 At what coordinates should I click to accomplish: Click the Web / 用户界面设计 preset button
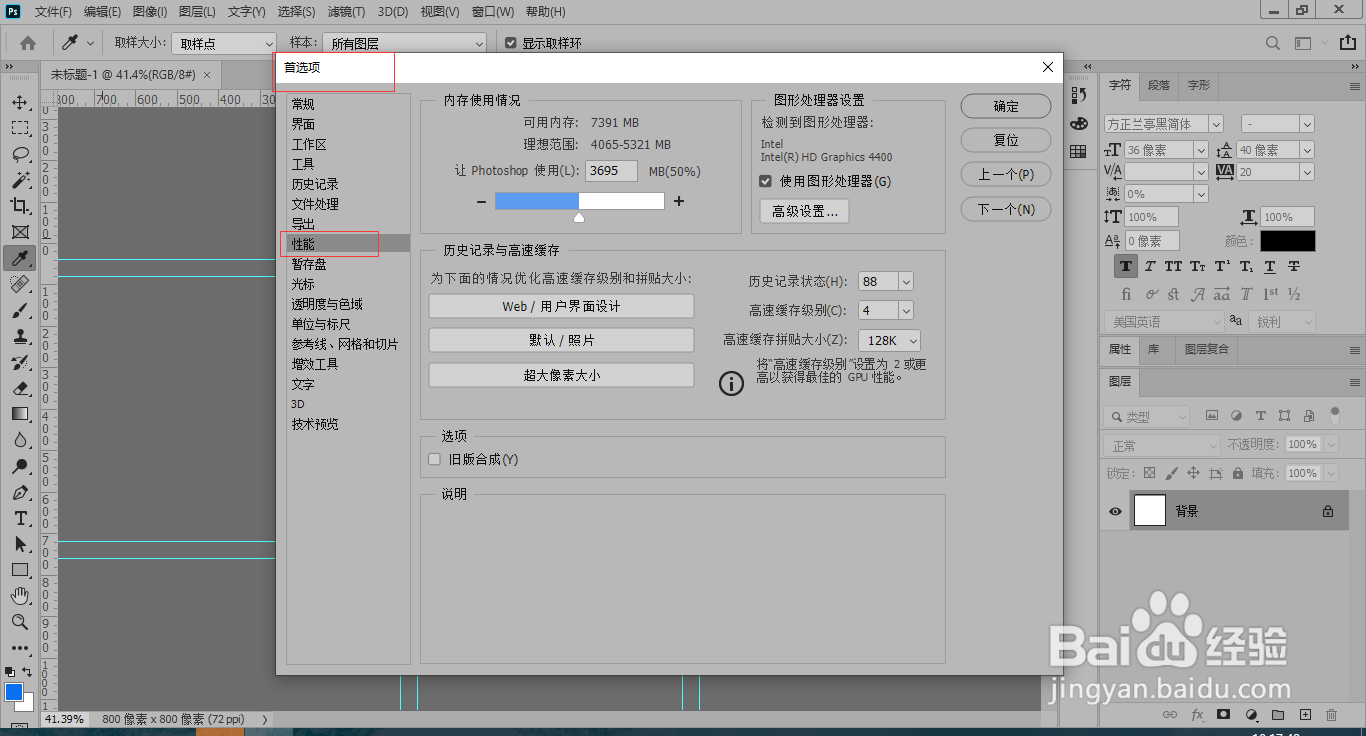pos(560,306)
